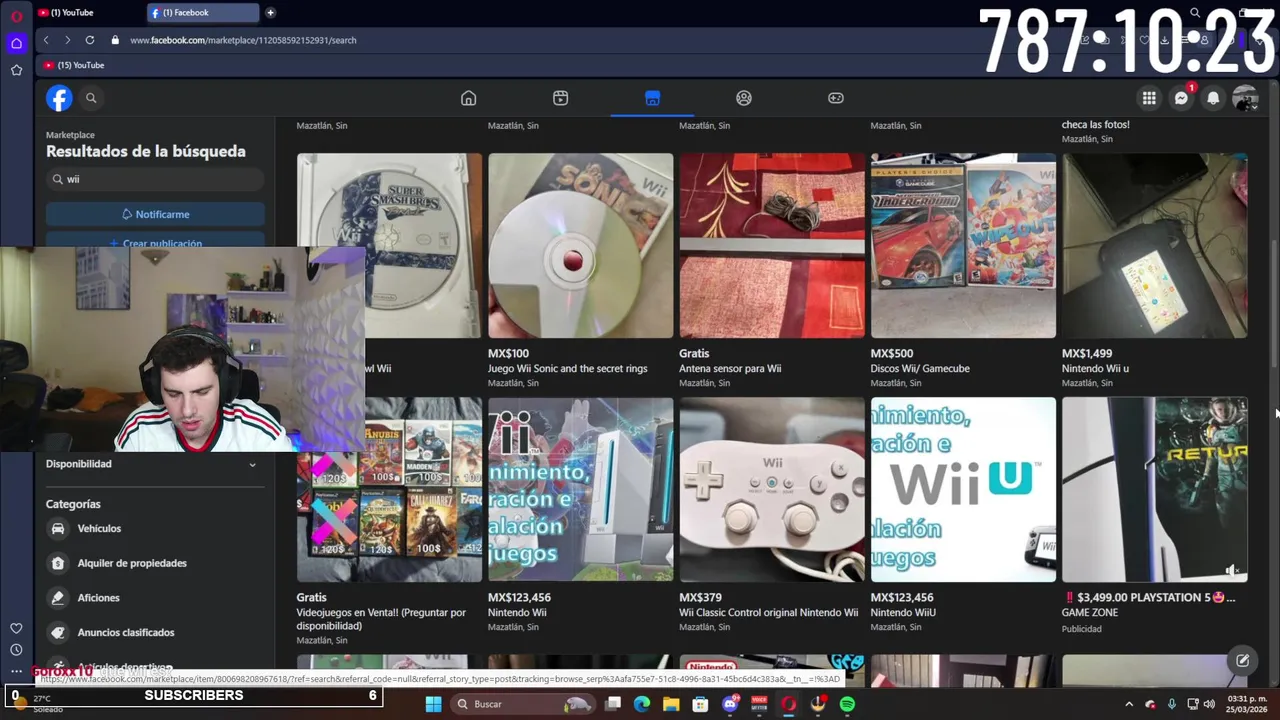Viewport: 1280px width, 720px height.
Task: Click Crear publicación button
Action: click(155, 243)
